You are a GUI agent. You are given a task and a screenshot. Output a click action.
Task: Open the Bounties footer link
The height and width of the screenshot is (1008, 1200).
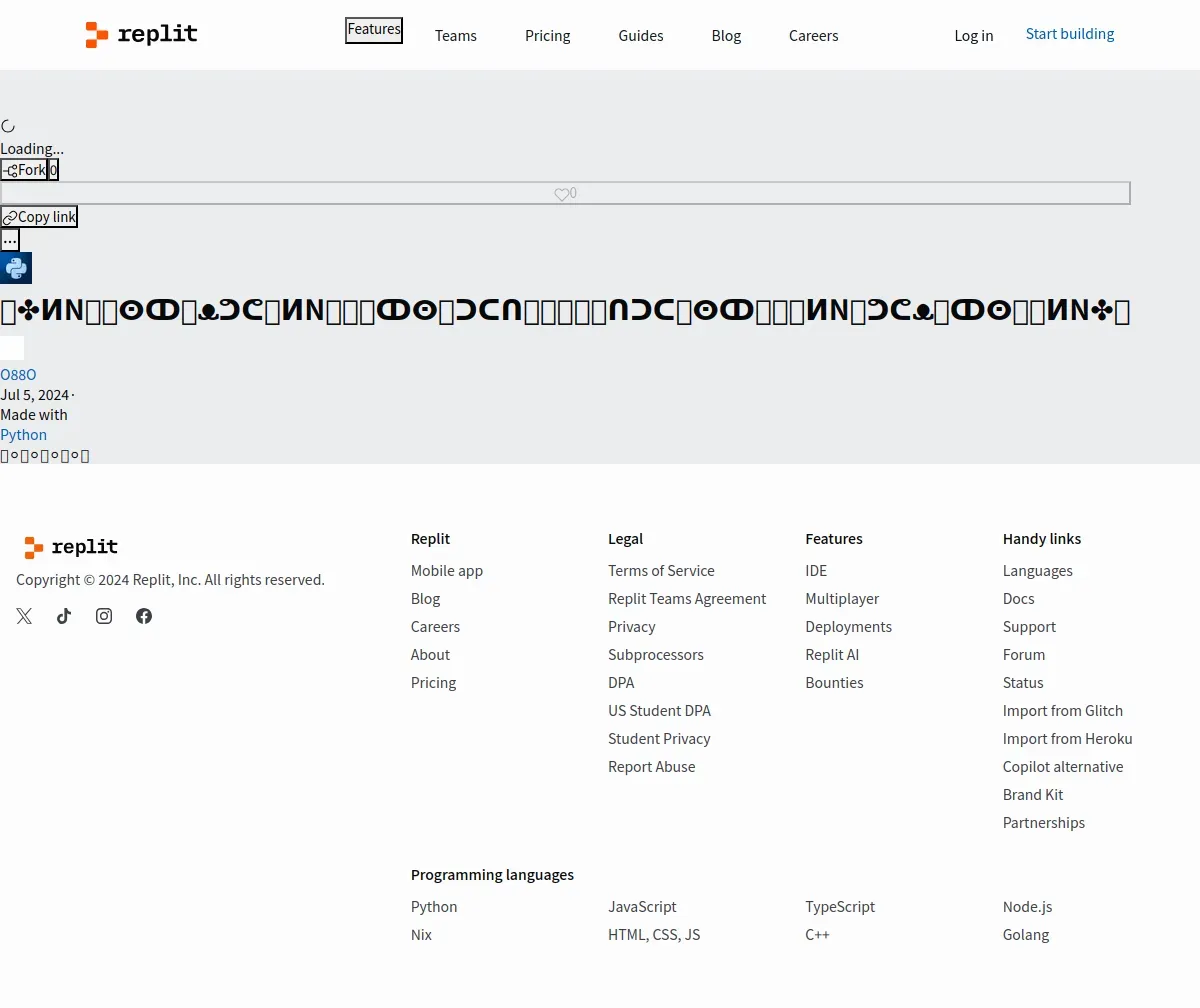point(835,683)
